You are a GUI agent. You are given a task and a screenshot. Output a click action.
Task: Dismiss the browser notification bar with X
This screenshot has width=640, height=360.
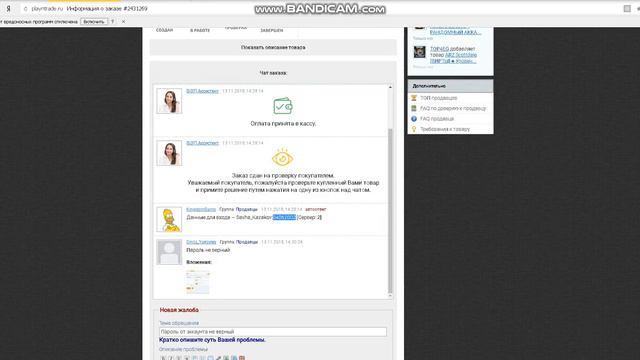tap(123, 22)
